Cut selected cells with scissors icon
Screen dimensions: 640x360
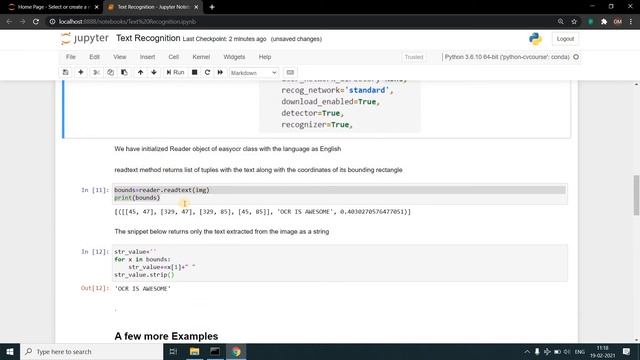coord(96,72)
